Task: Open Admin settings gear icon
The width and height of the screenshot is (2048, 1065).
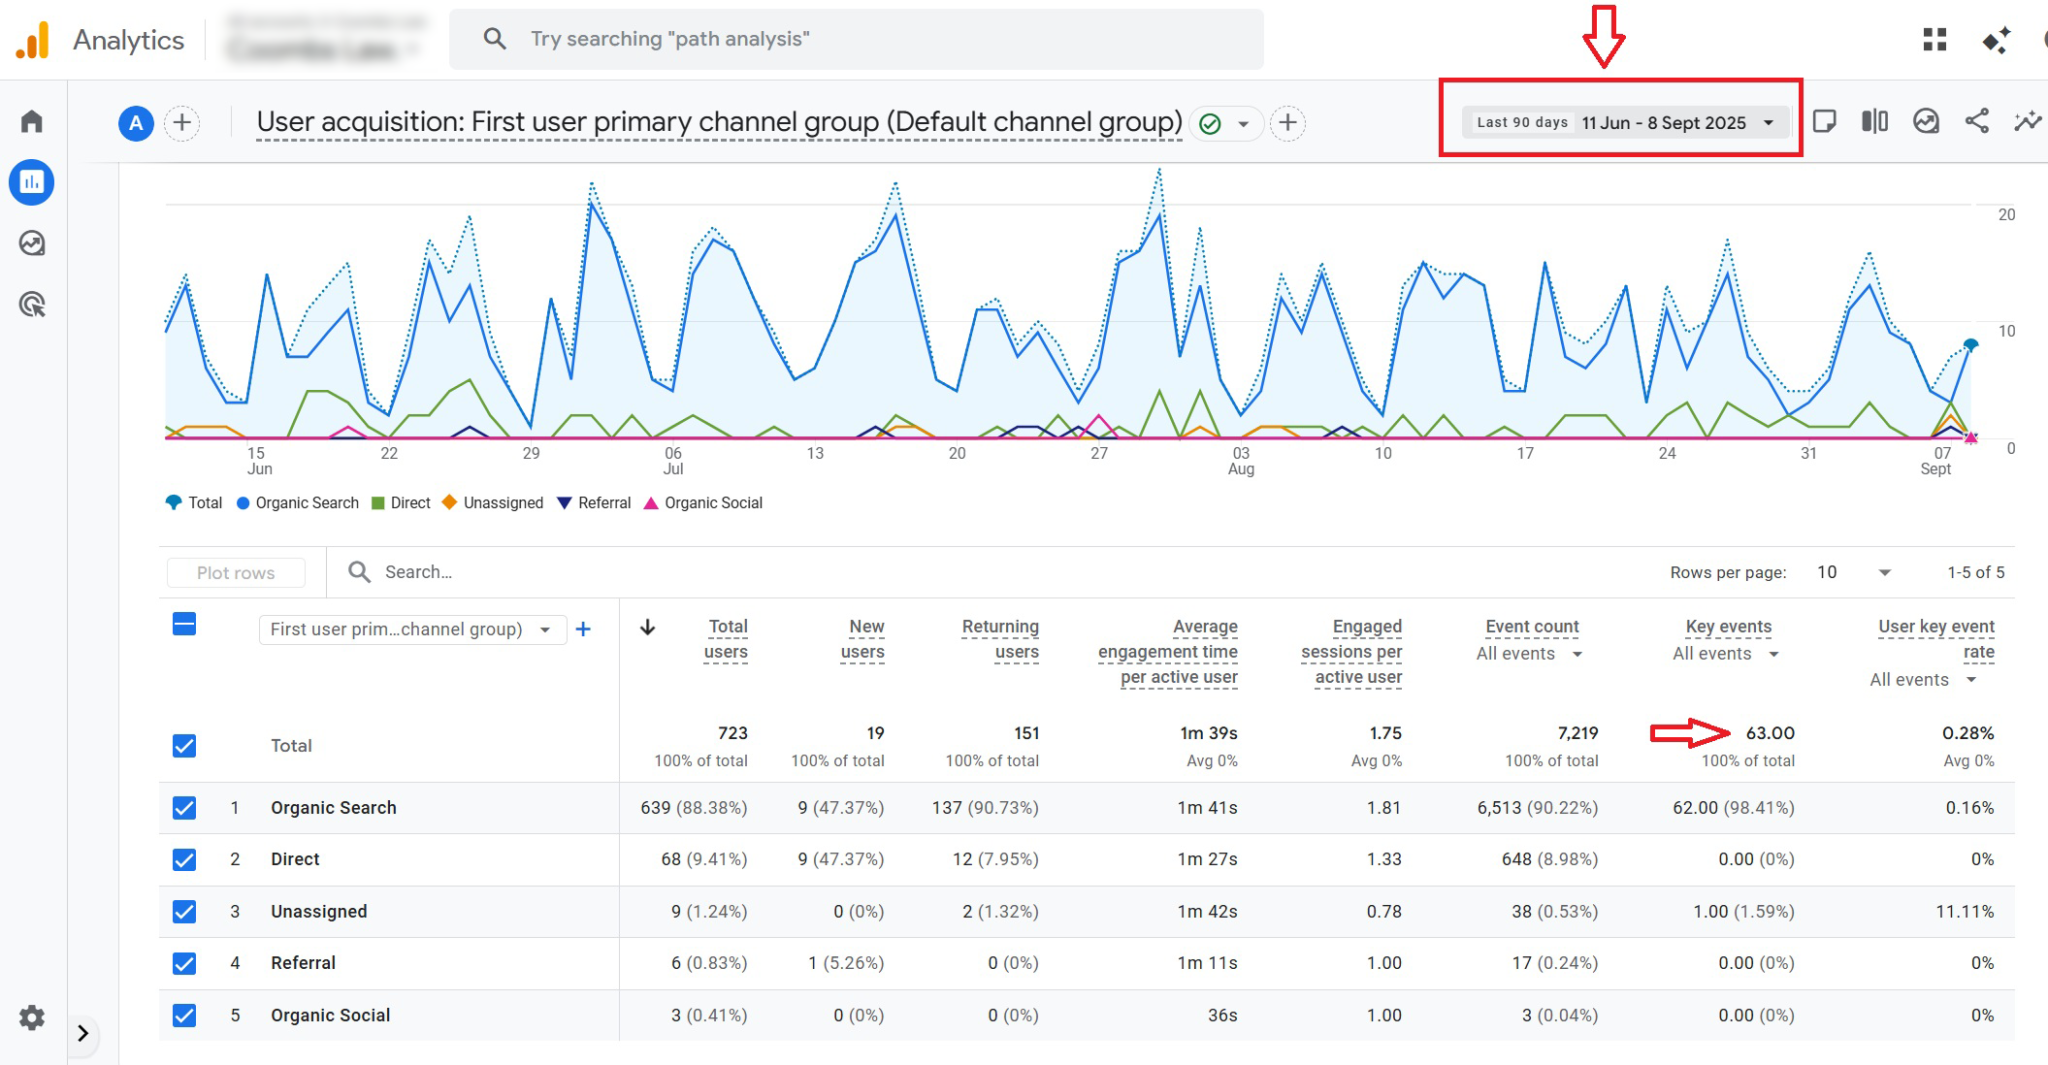Action: [32, 1018]
